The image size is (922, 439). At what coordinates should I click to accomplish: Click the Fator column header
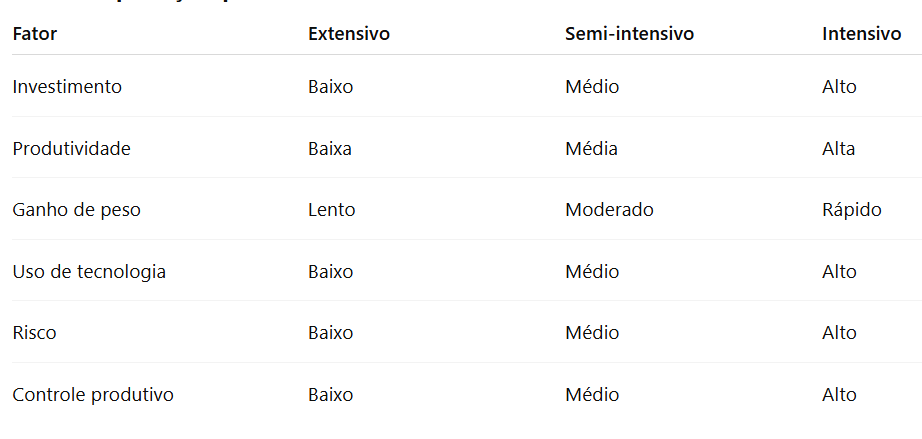[35, 34]
